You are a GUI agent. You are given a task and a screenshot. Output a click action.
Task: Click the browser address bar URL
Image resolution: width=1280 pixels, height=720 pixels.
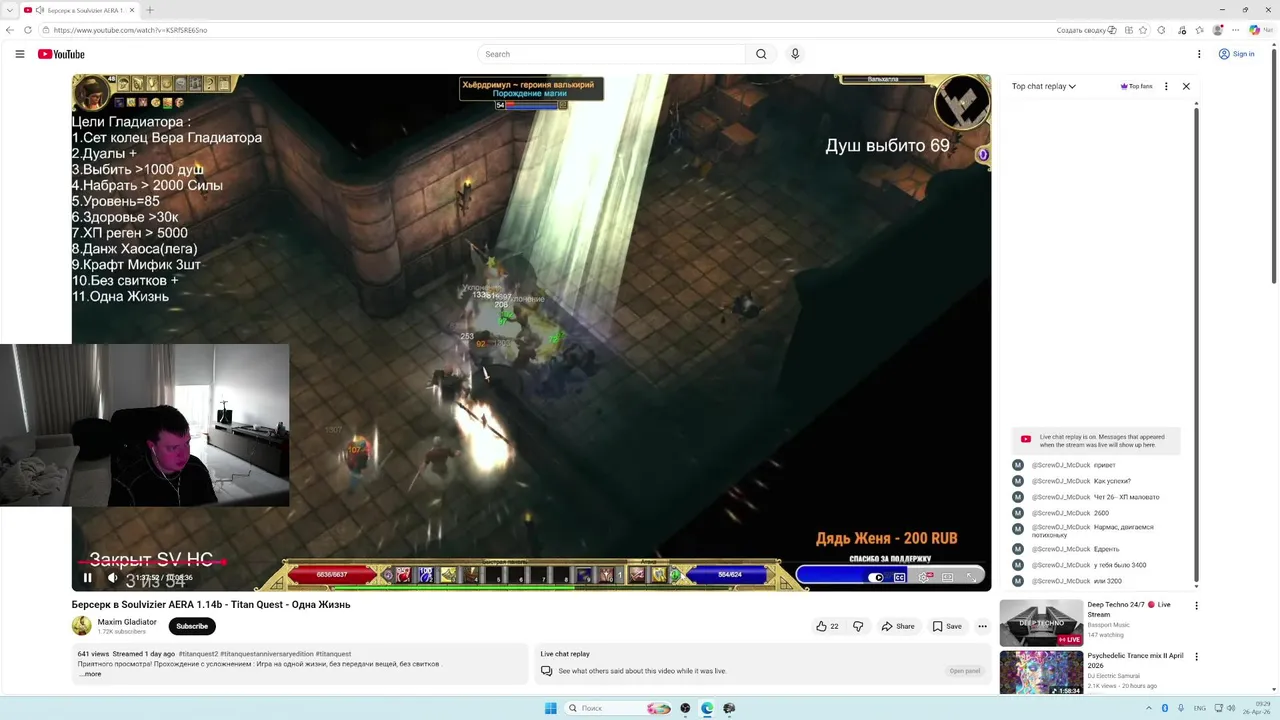click(x=130, y=30)
